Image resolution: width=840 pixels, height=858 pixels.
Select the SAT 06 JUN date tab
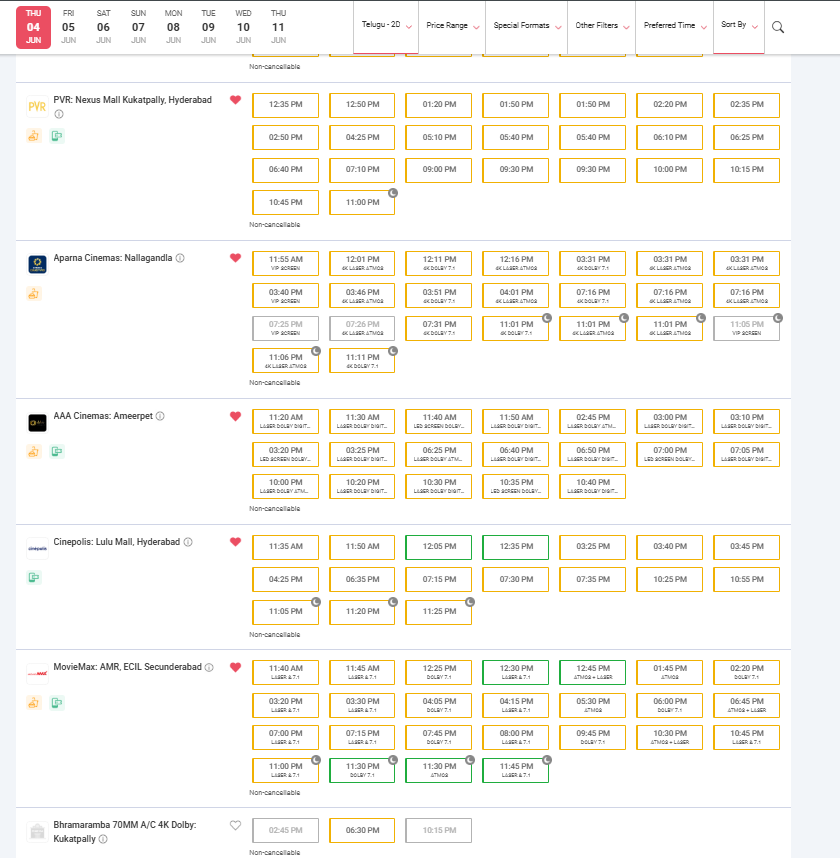click(103, 27)
